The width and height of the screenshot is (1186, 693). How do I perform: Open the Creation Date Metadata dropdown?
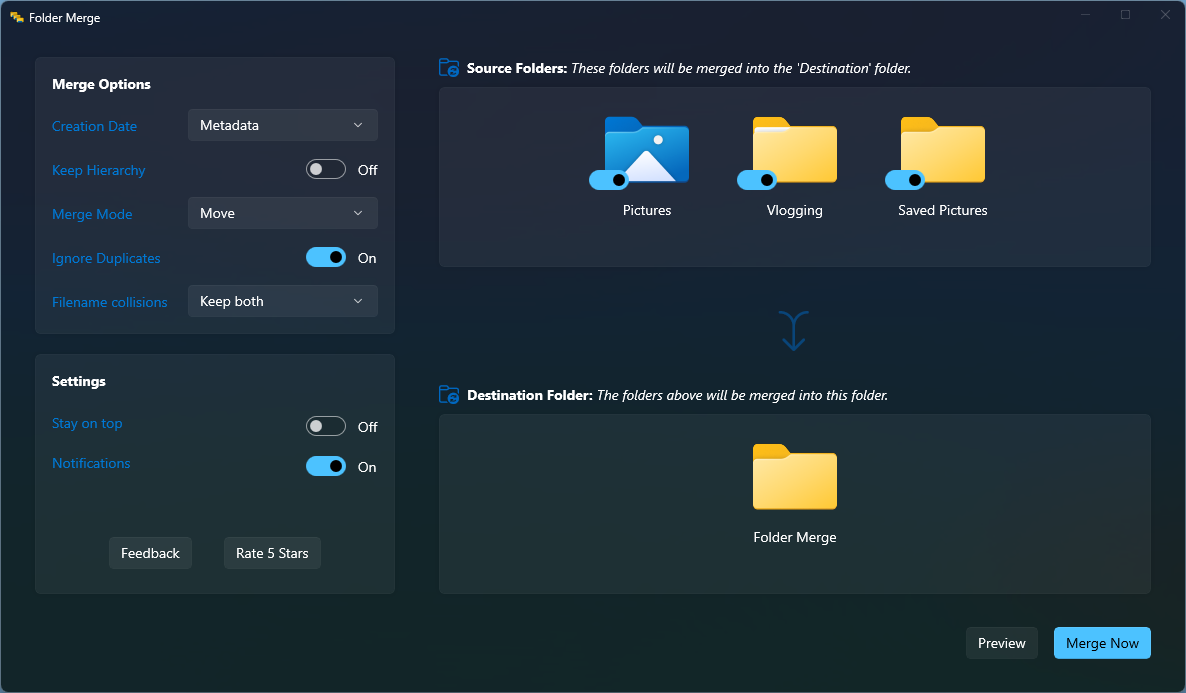tap(282, 124)
